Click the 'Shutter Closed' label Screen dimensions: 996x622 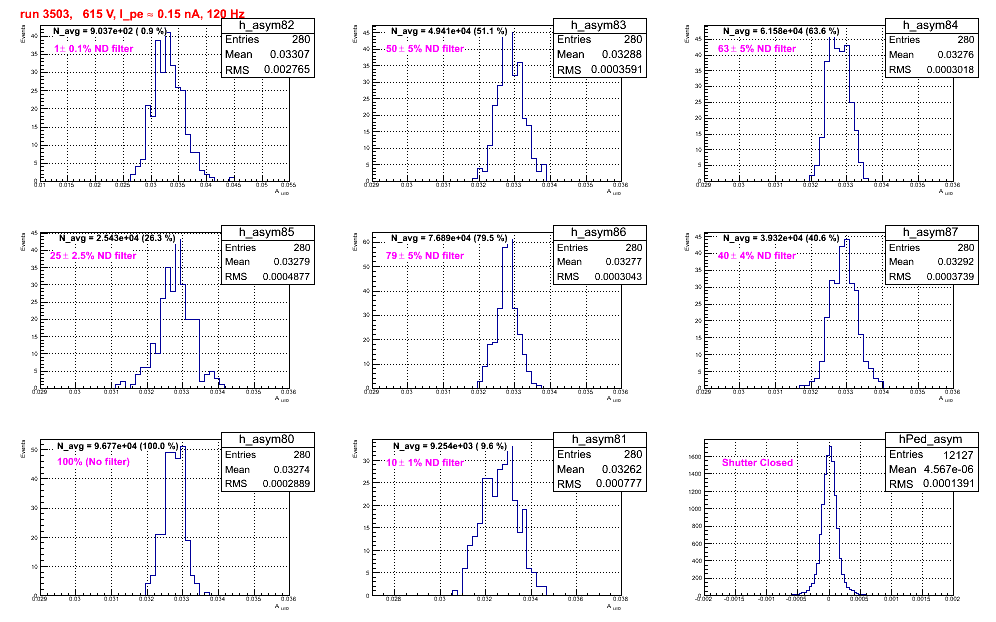757,463
